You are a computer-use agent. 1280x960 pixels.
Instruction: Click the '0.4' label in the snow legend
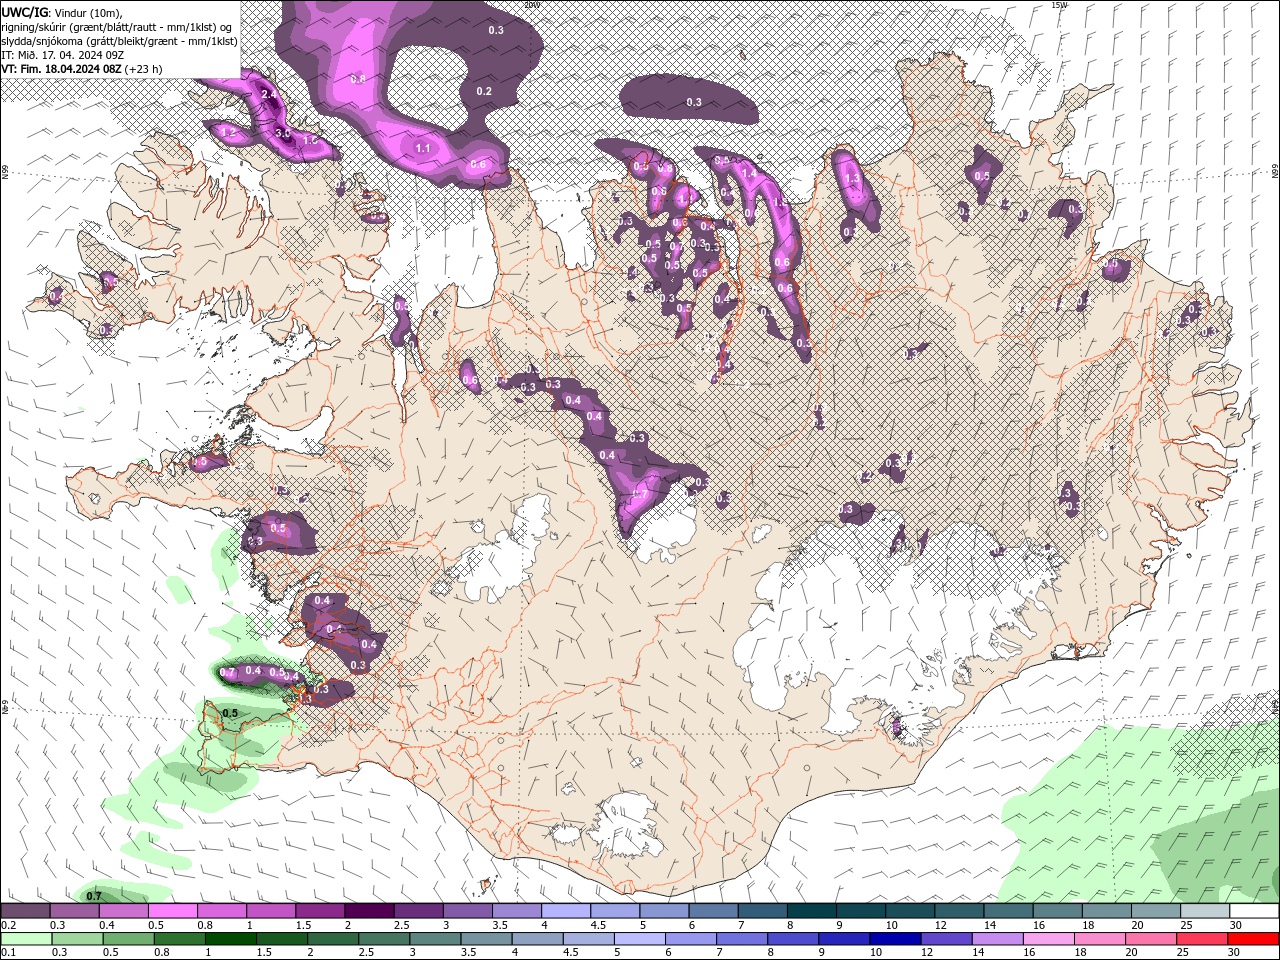[107, 926]
